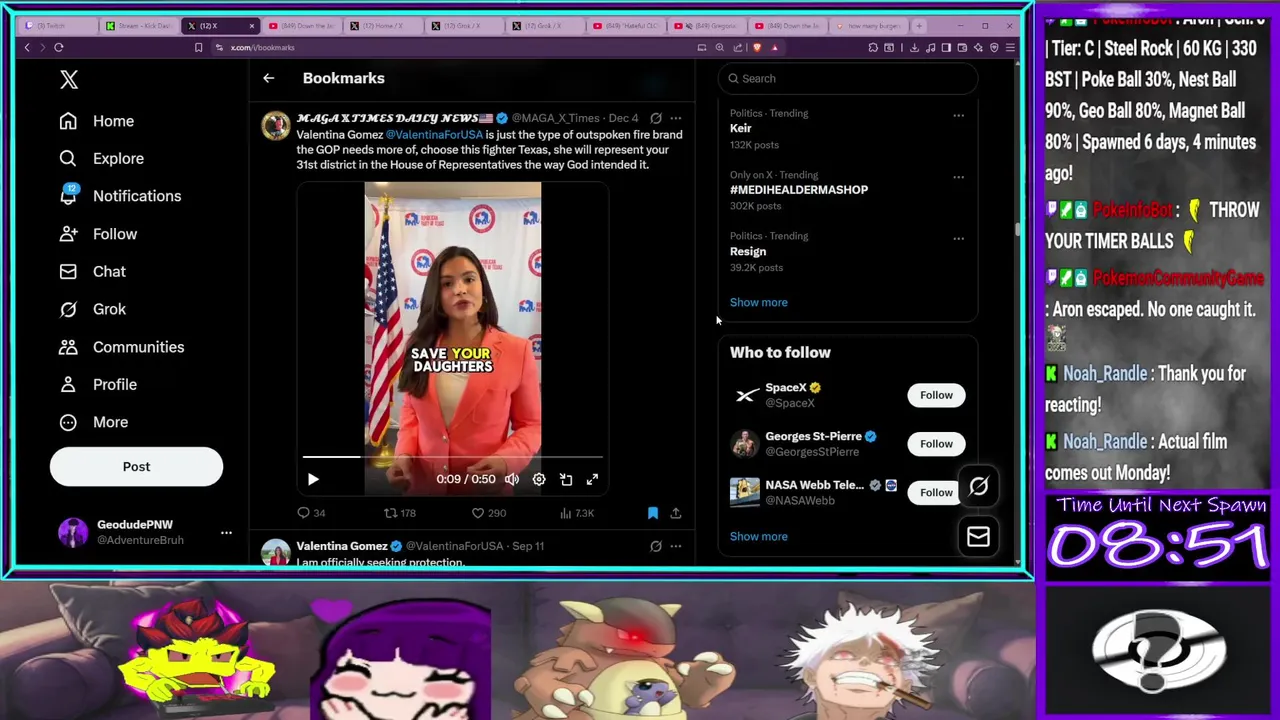Viewport: 1280px width, 720px height.
Task: Click the GeodudePNW account avatar
Action: tap(73, 532)
